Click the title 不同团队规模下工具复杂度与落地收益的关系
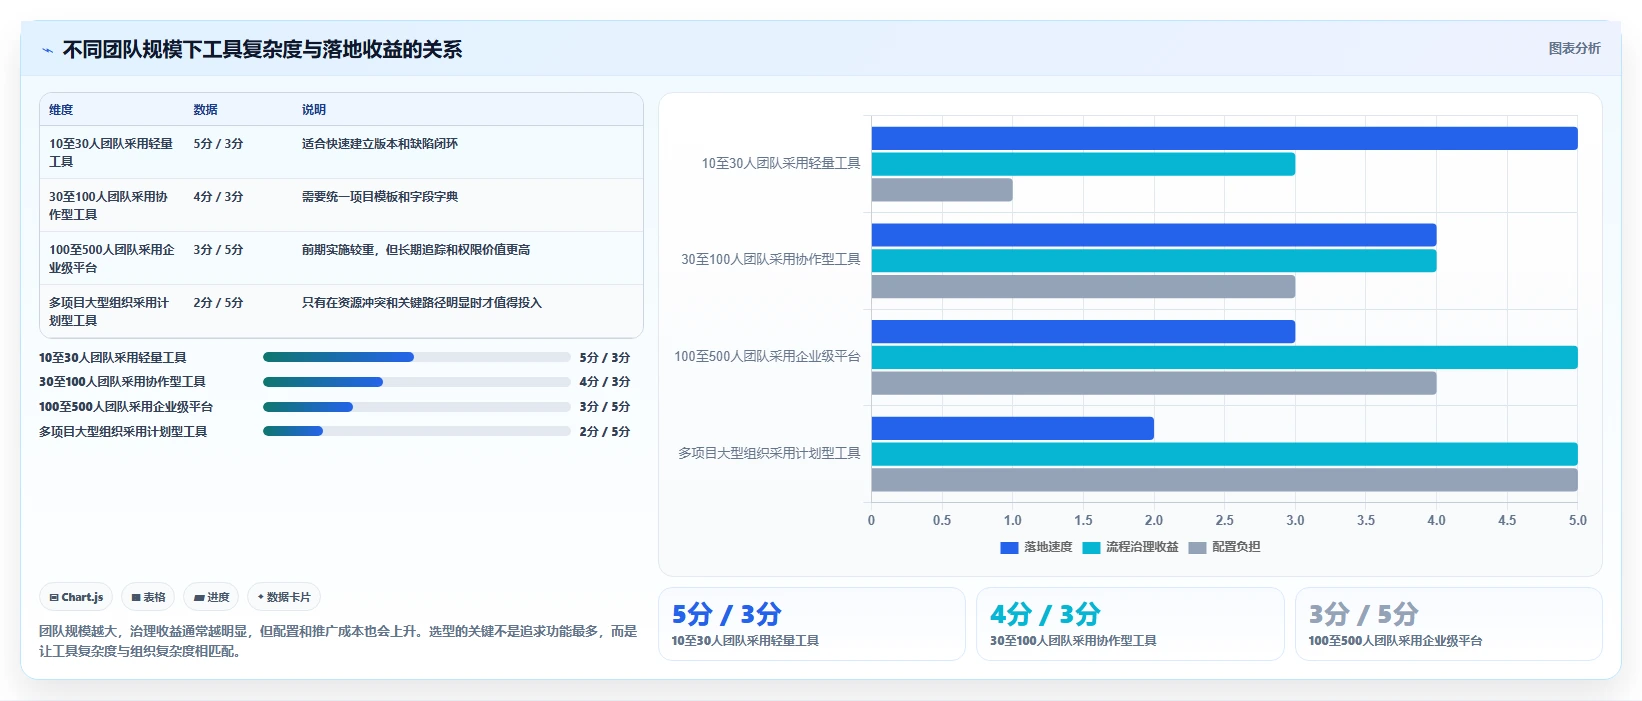 pyautogui.click(x=262, y=50)
